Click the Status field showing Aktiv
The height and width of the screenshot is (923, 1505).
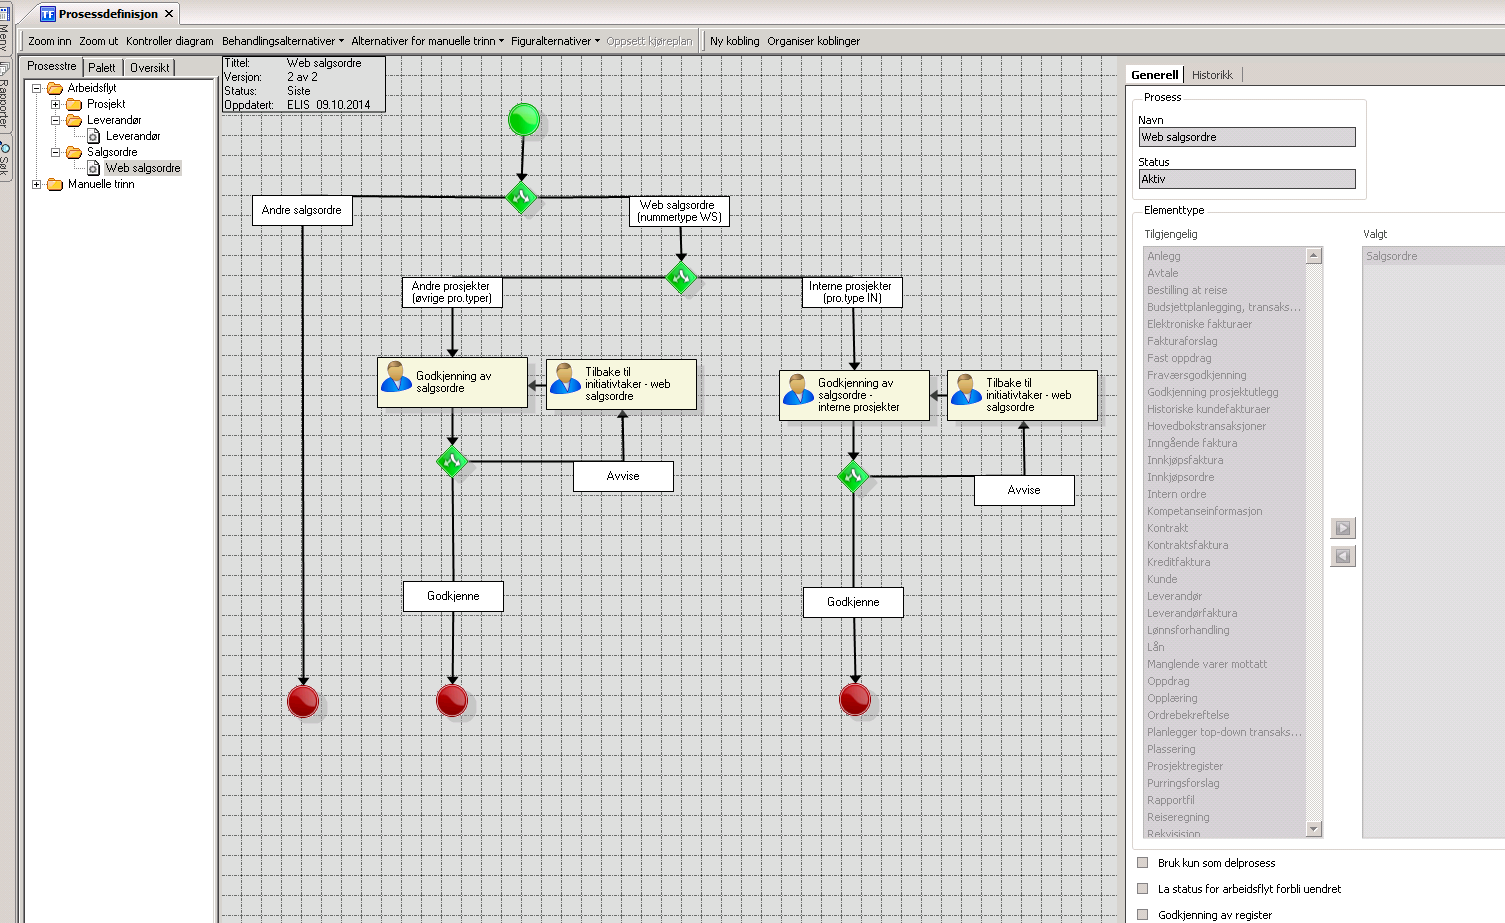click(x=1247, y=179)
